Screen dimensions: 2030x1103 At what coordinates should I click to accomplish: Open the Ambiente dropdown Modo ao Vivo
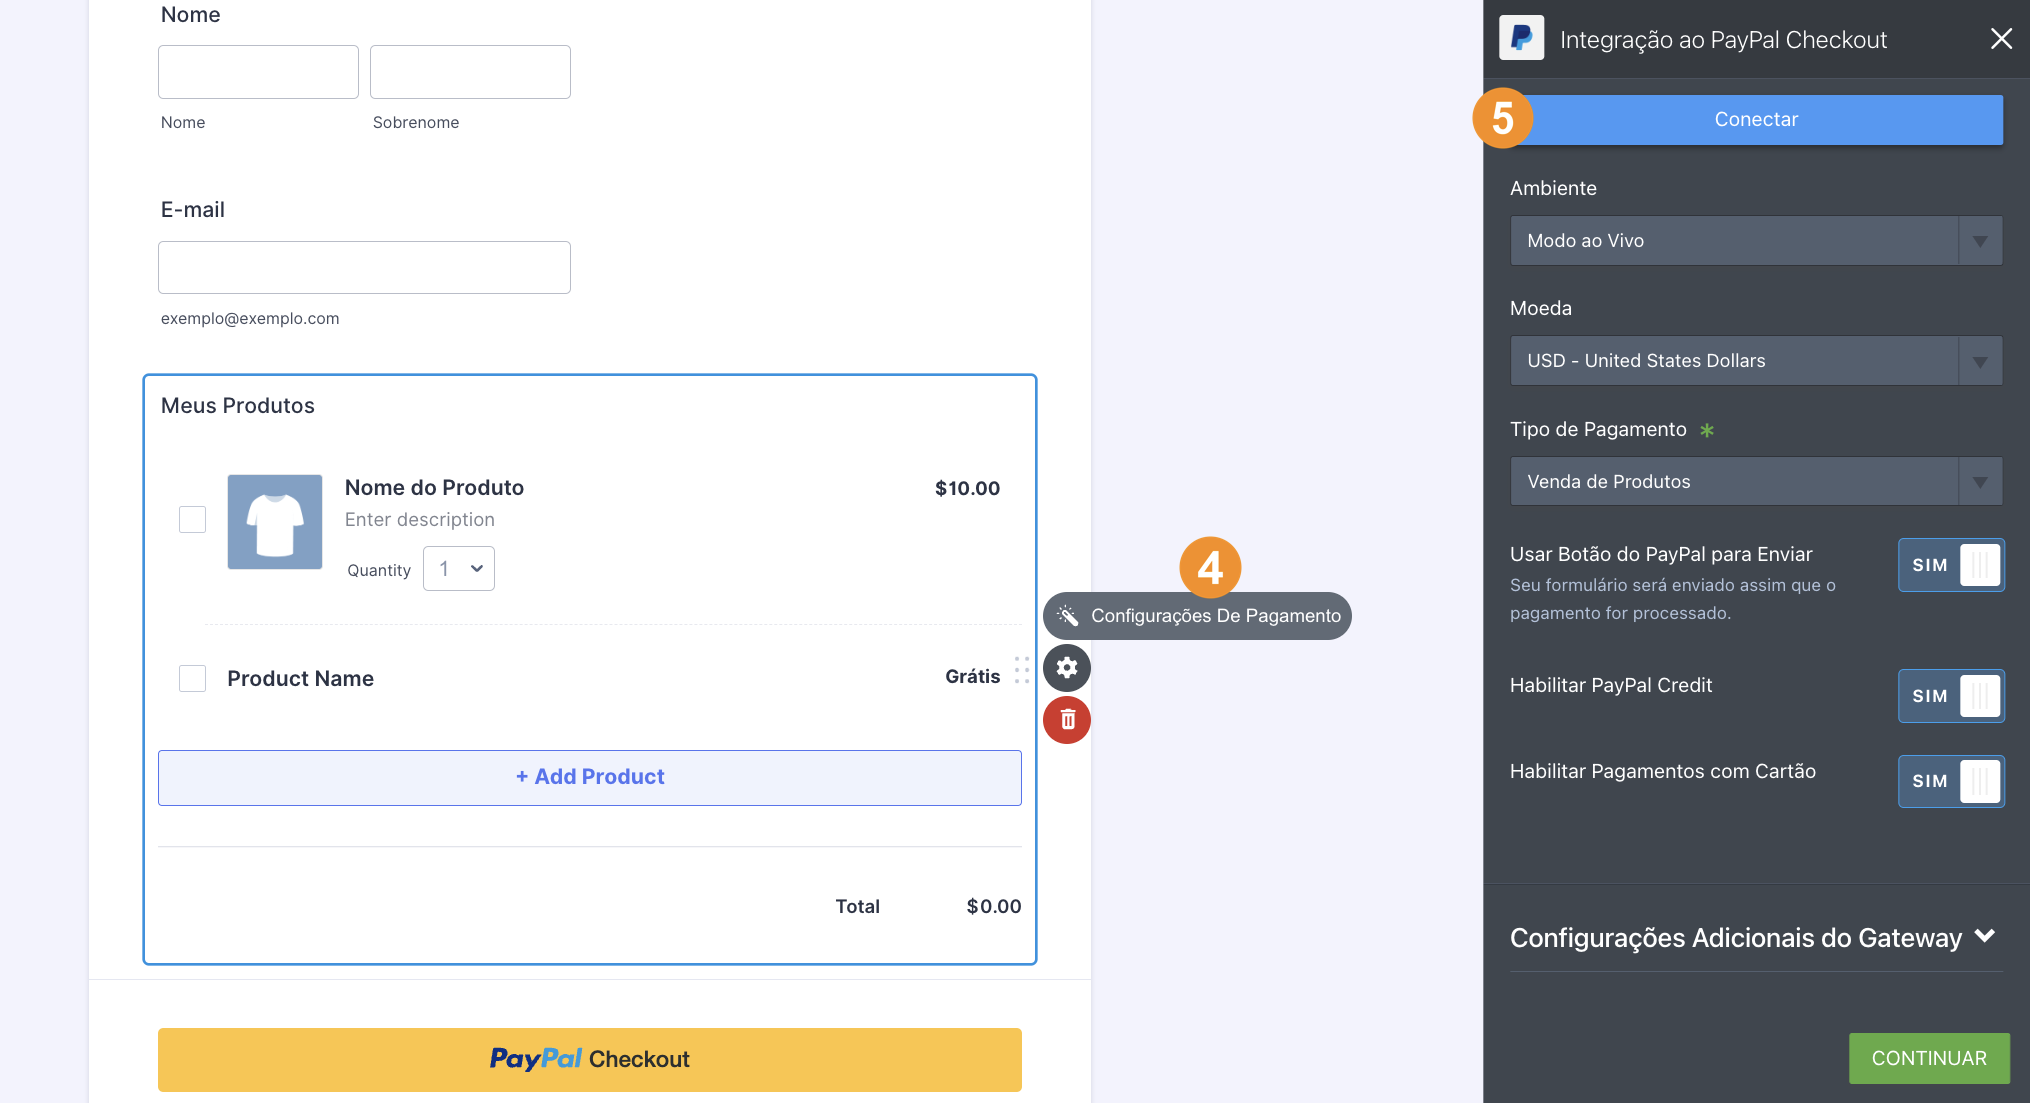pos(1756,241)
